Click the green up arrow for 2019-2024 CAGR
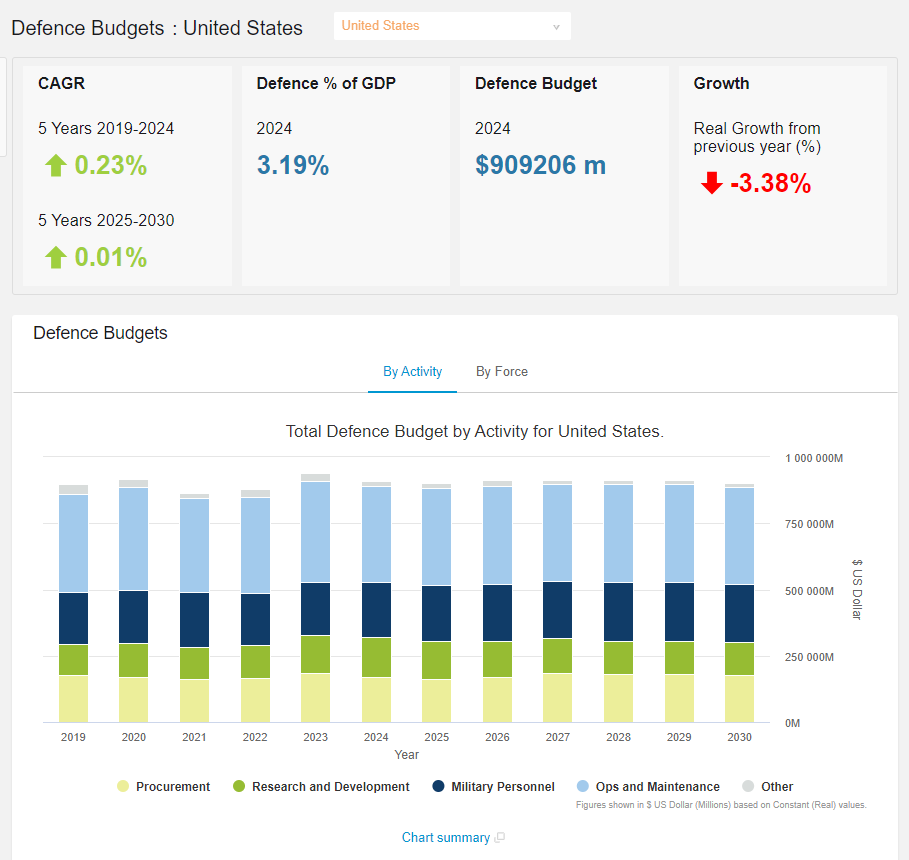Image resolution: width=909 pixels, height=860 pixels. (55, 166)
